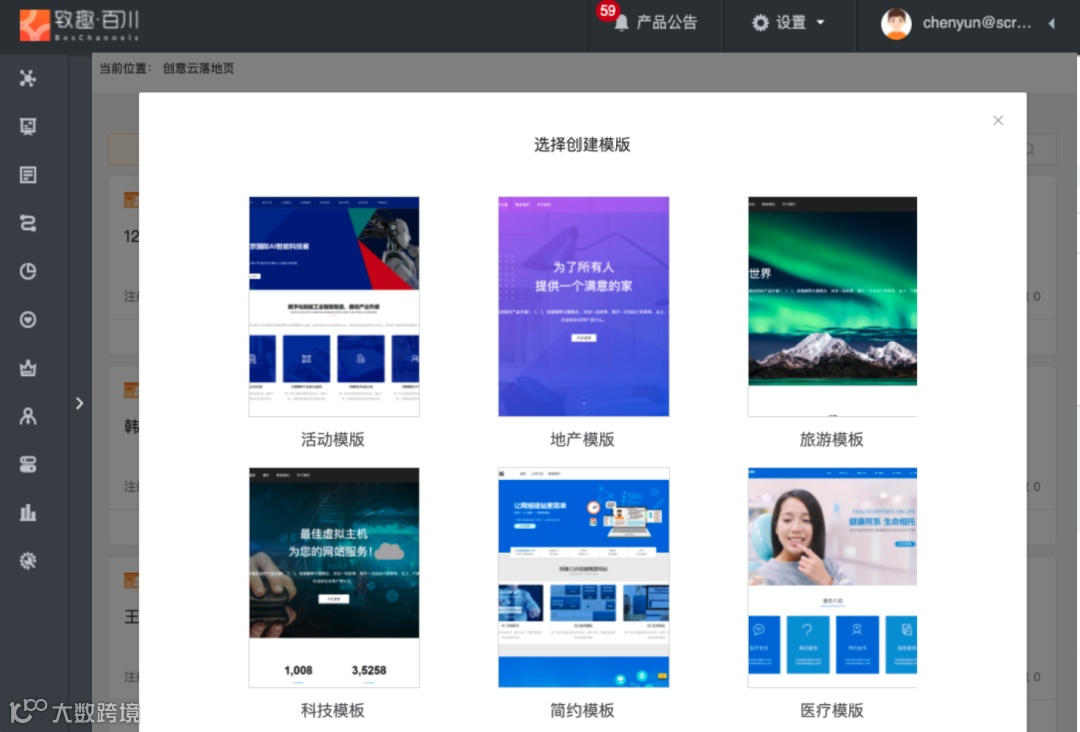Select the 科技模板 thumbnail
Image resolution: width=1080 pixels, height=732 pixels.
pyautogui.click(x=334, y=577)
